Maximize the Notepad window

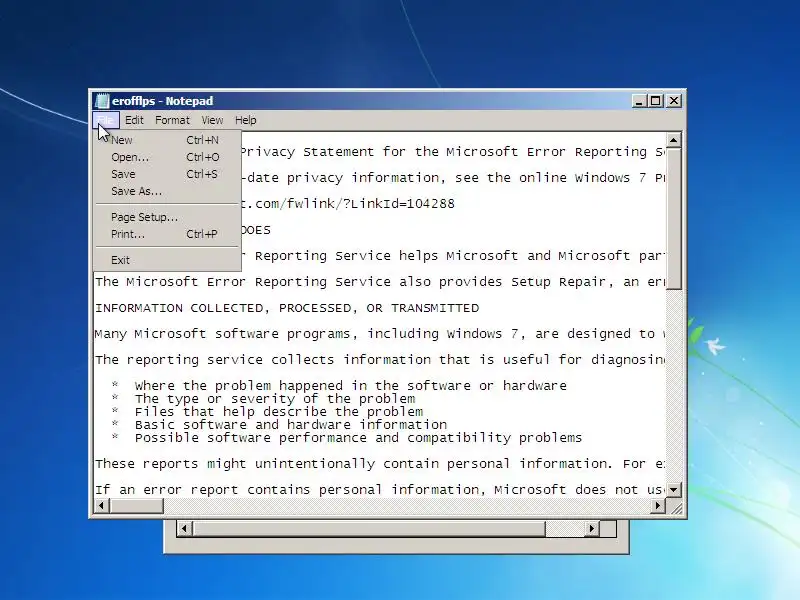click(656, 101)
